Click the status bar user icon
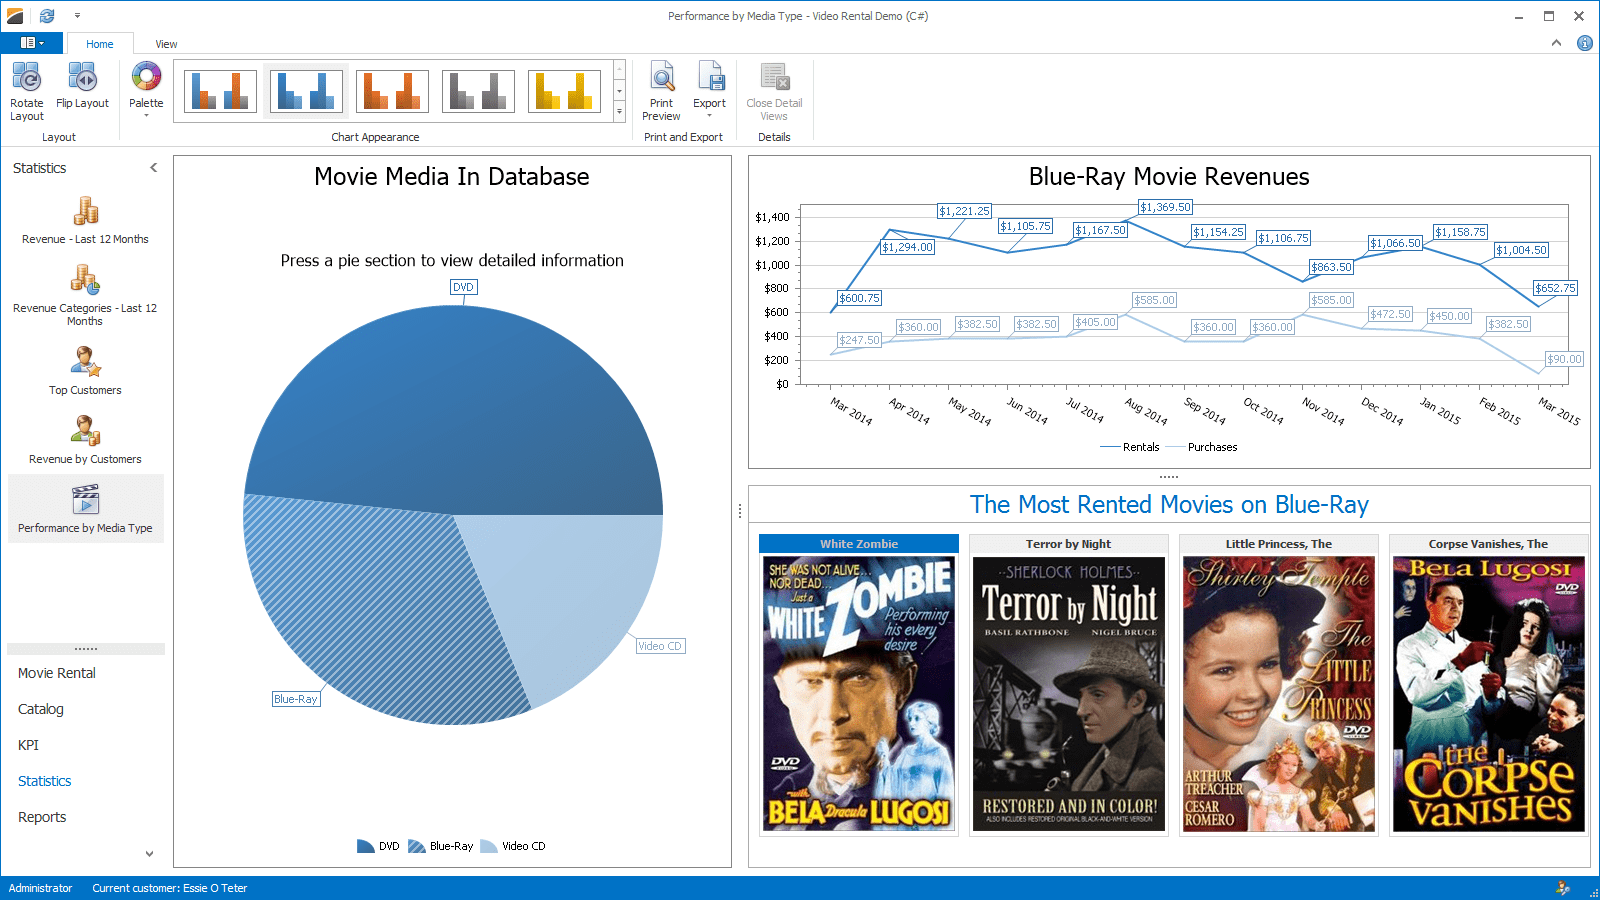Viewport: 1600px width, 900px height. pos(1563,888)
